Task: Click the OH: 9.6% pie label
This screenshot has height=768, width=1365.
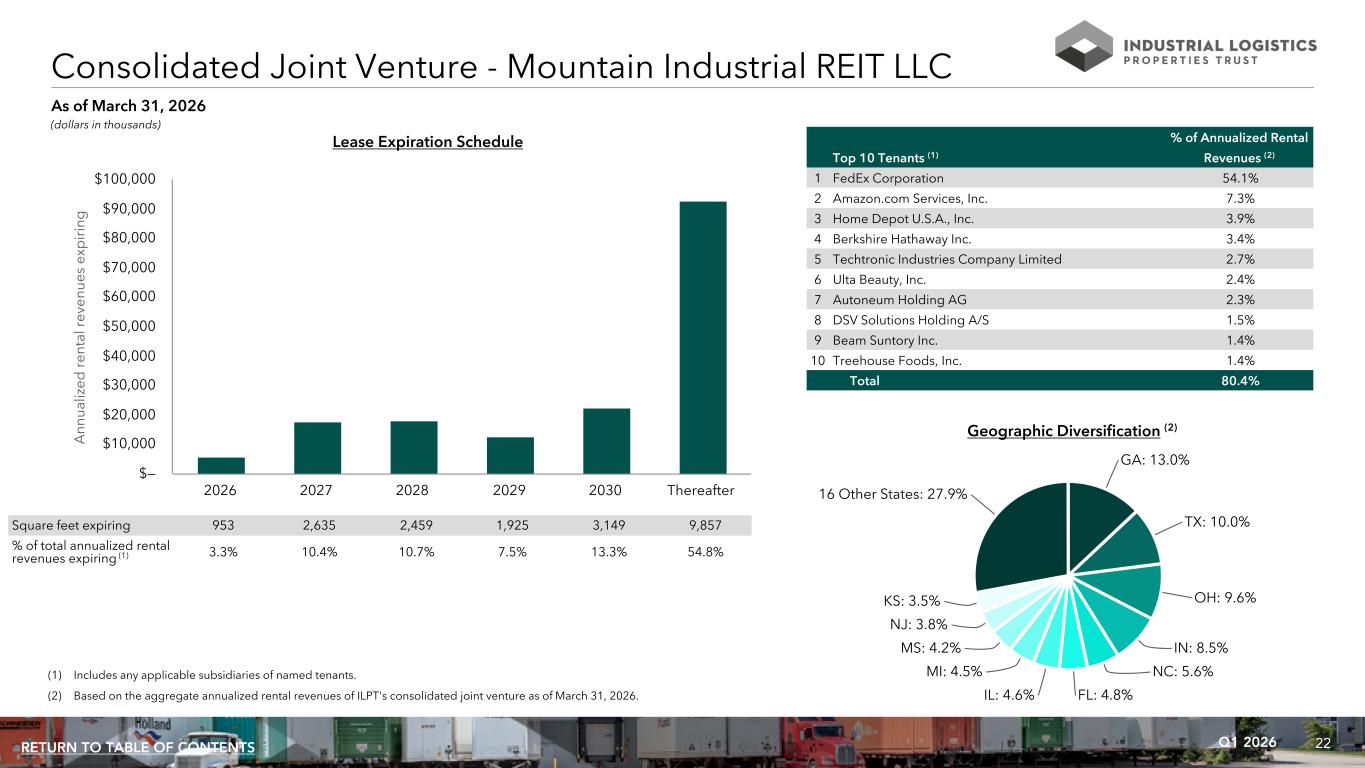Action: [x=1225, y=598]
